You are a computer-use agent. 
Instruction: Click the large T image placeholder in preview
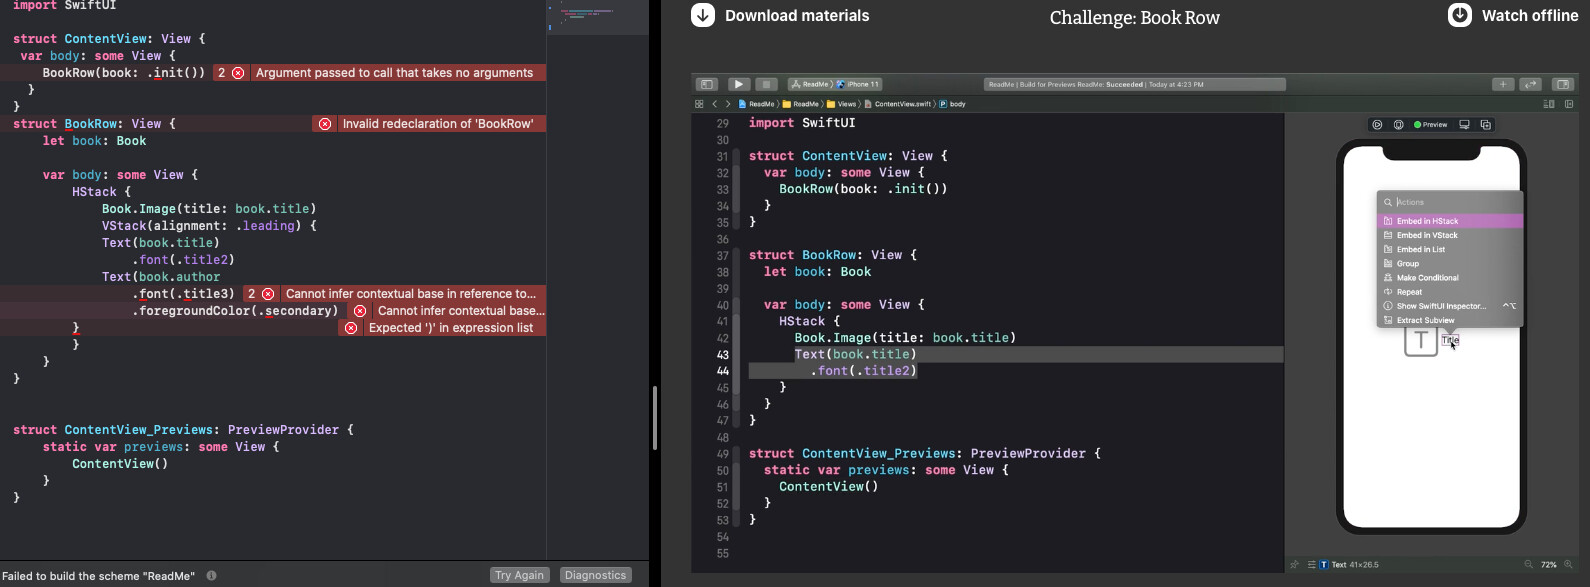pos(1421,341)
